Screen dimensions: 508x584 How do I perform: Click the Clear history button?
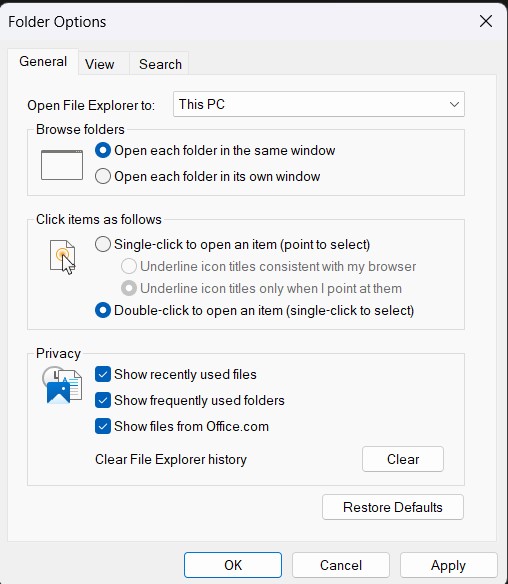point(403,459)
